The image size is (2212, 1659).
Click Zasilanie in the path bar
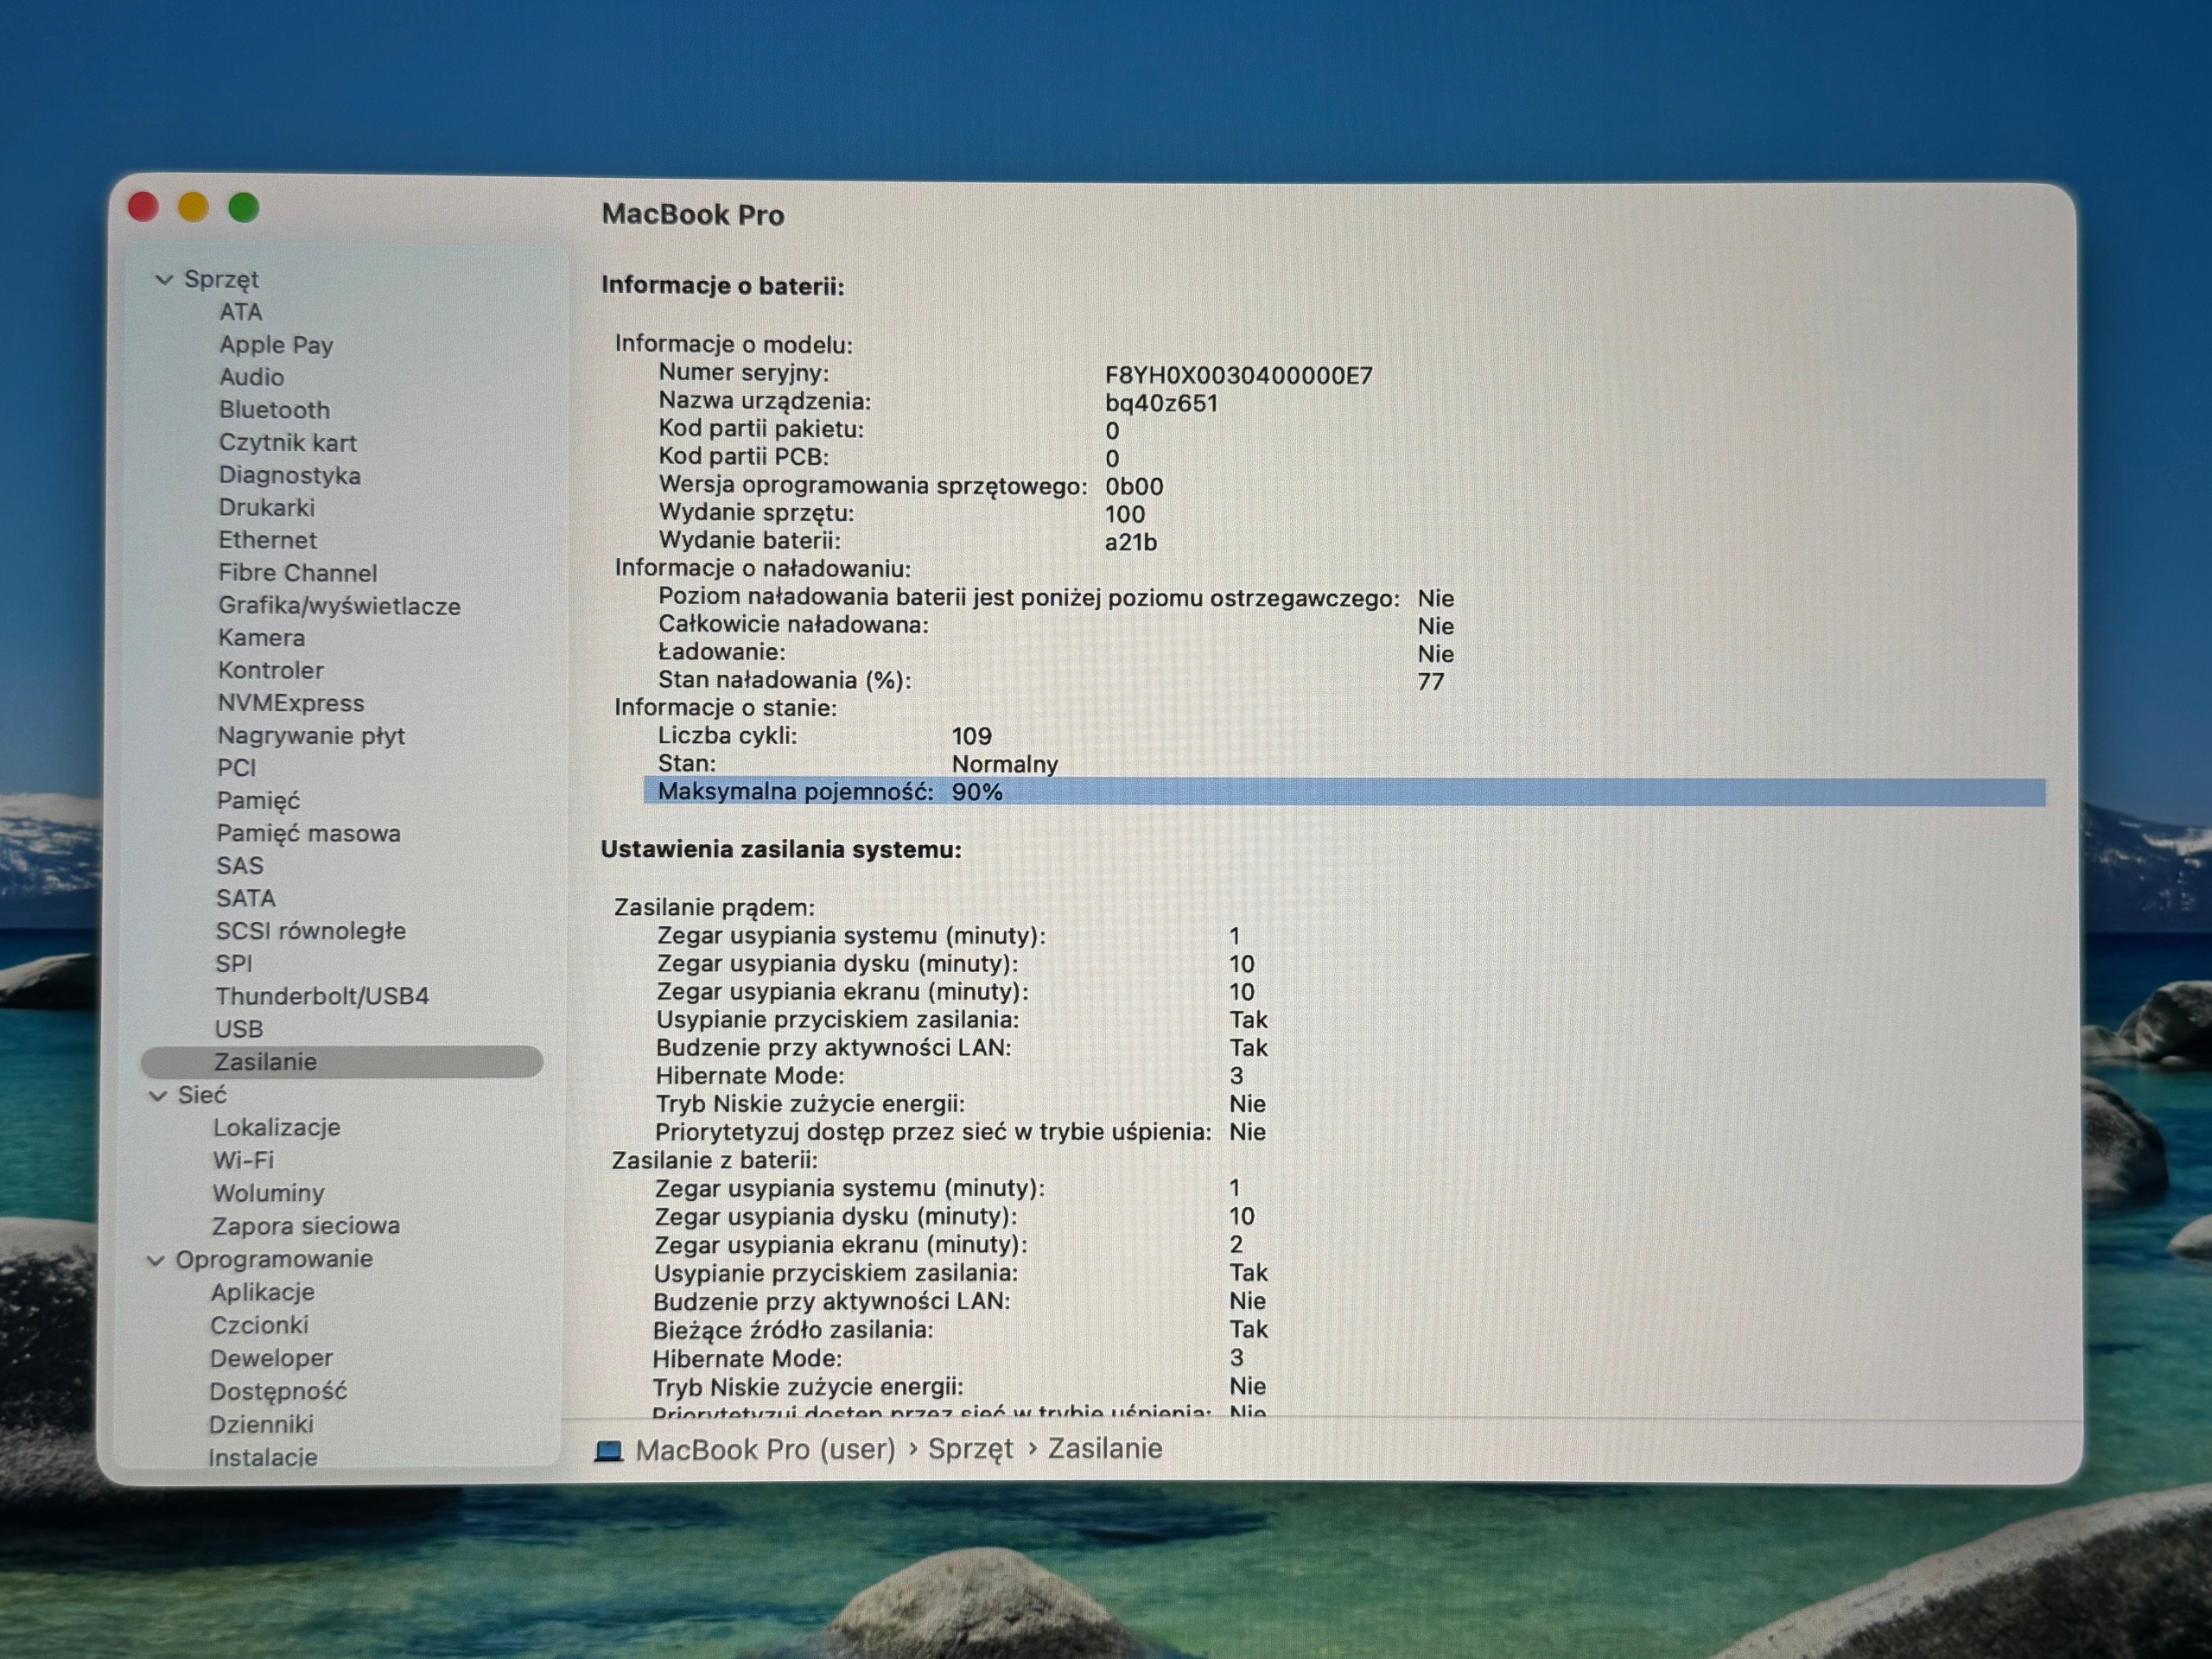[x=1104, y=1449]
